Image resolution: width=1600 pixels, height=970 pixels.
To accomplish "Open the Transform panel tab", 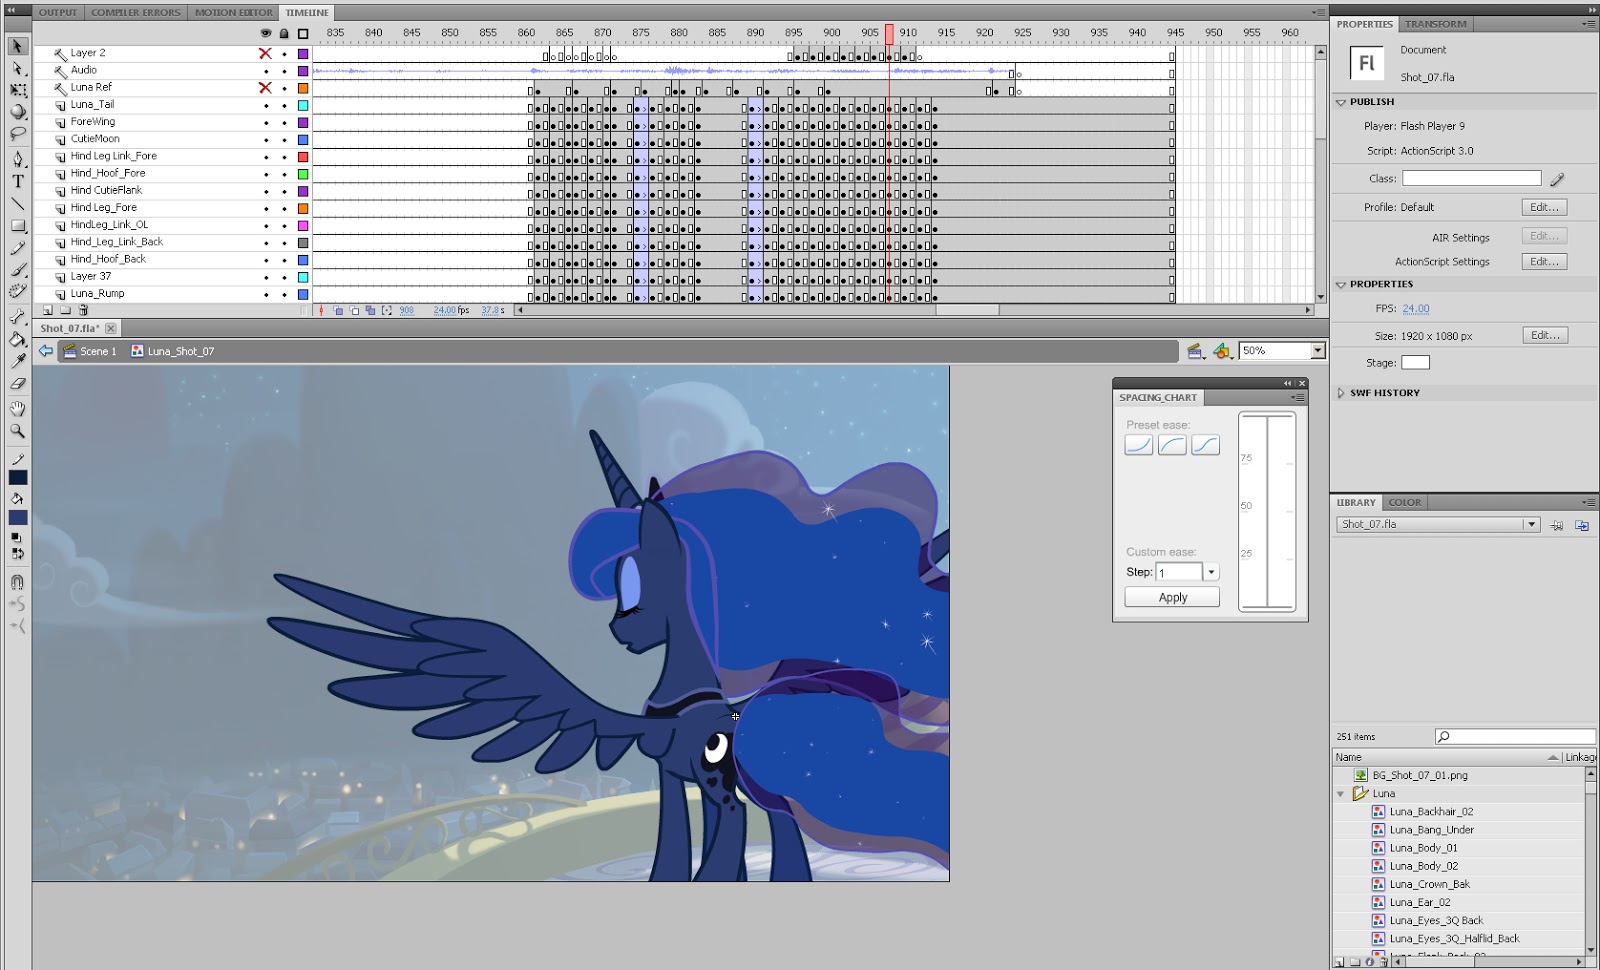I will [1436, 24].
